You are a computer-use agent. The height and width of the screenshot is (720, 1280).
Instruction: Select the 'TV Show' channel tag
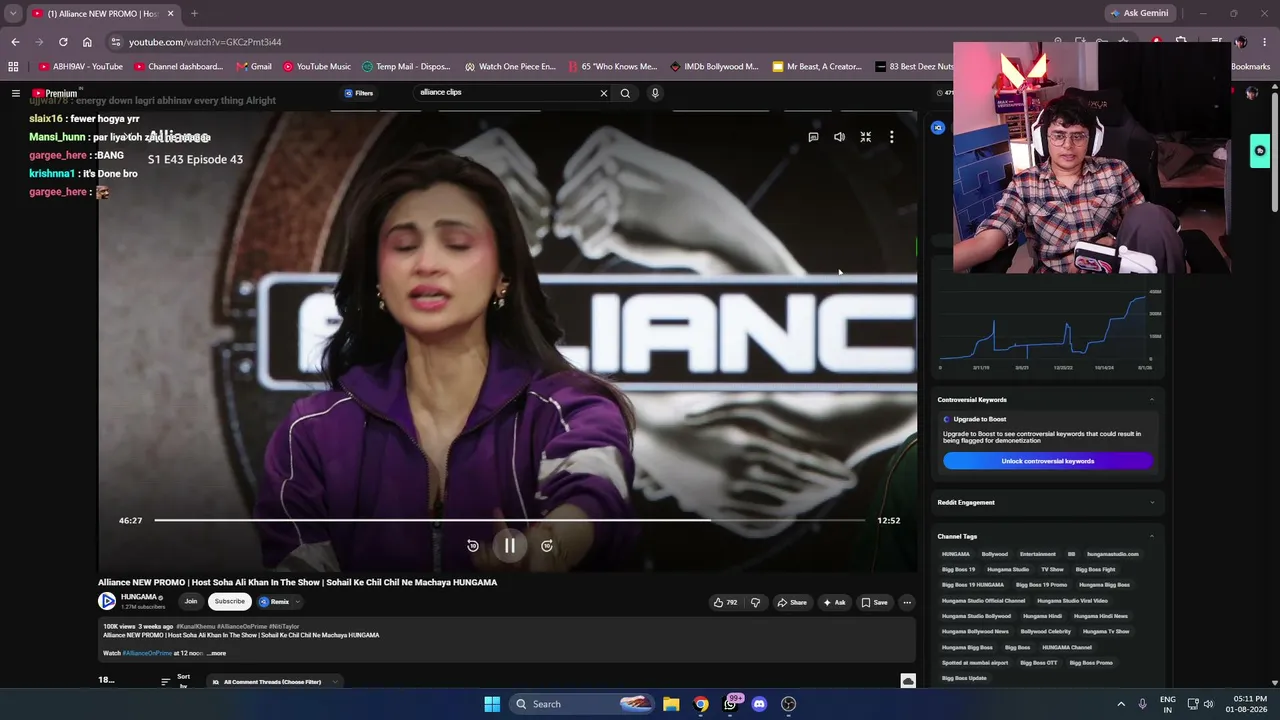1052,569
